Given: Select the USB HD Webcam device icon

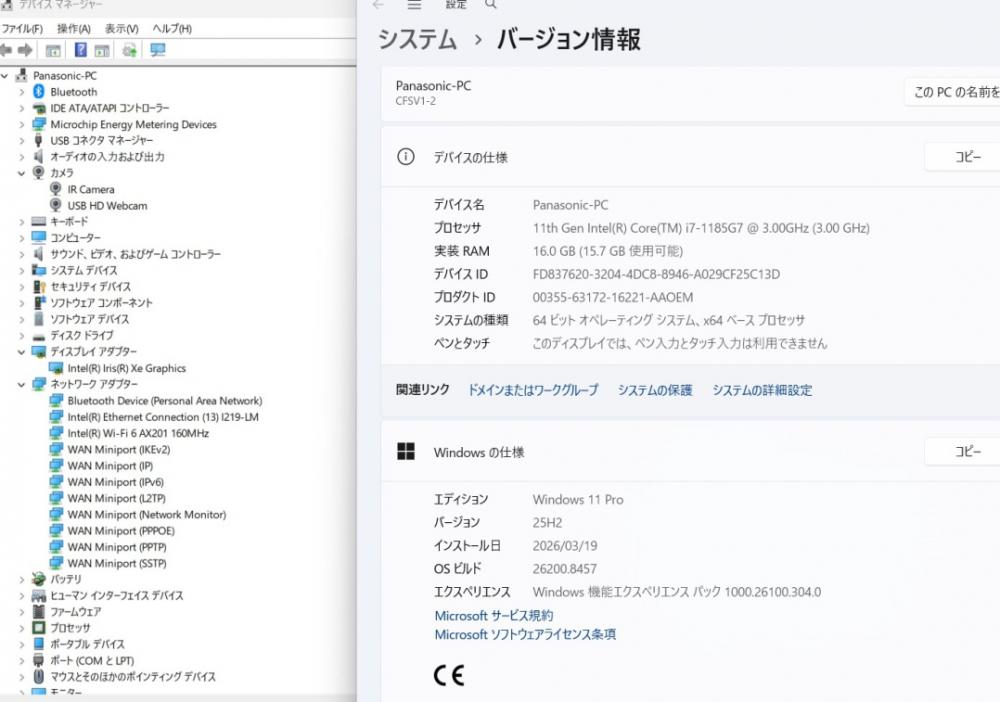Looking at the screenshot, I should coord(56,205).
